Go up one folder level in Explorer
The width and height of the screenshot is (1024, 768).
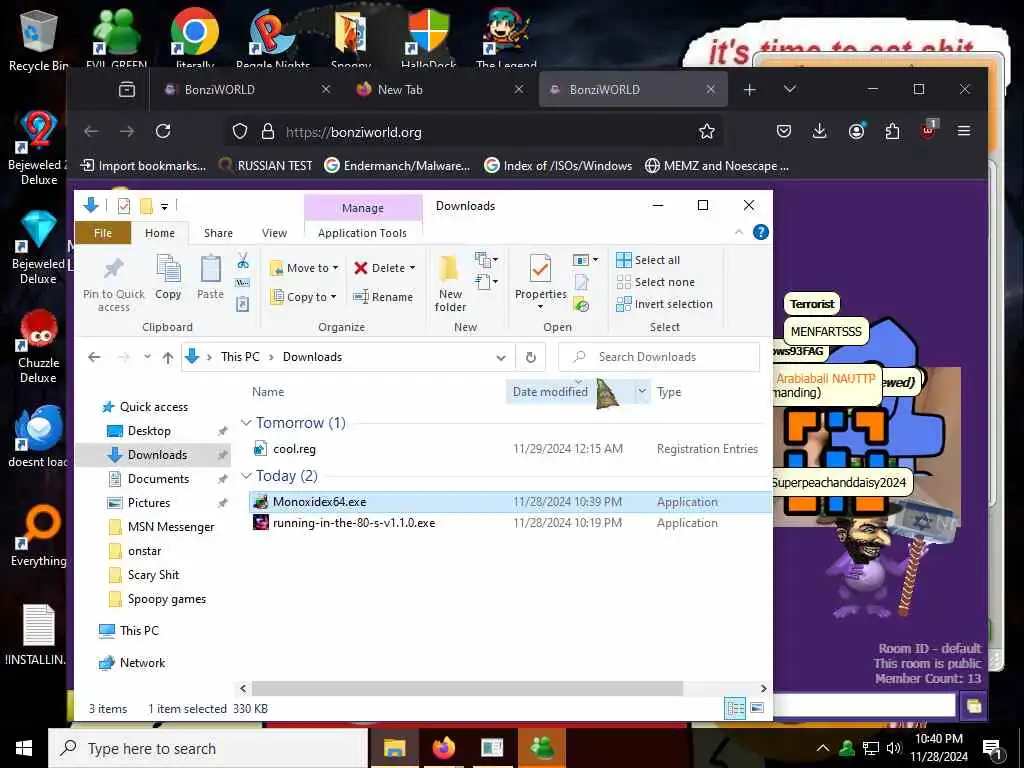coord(168,357)
